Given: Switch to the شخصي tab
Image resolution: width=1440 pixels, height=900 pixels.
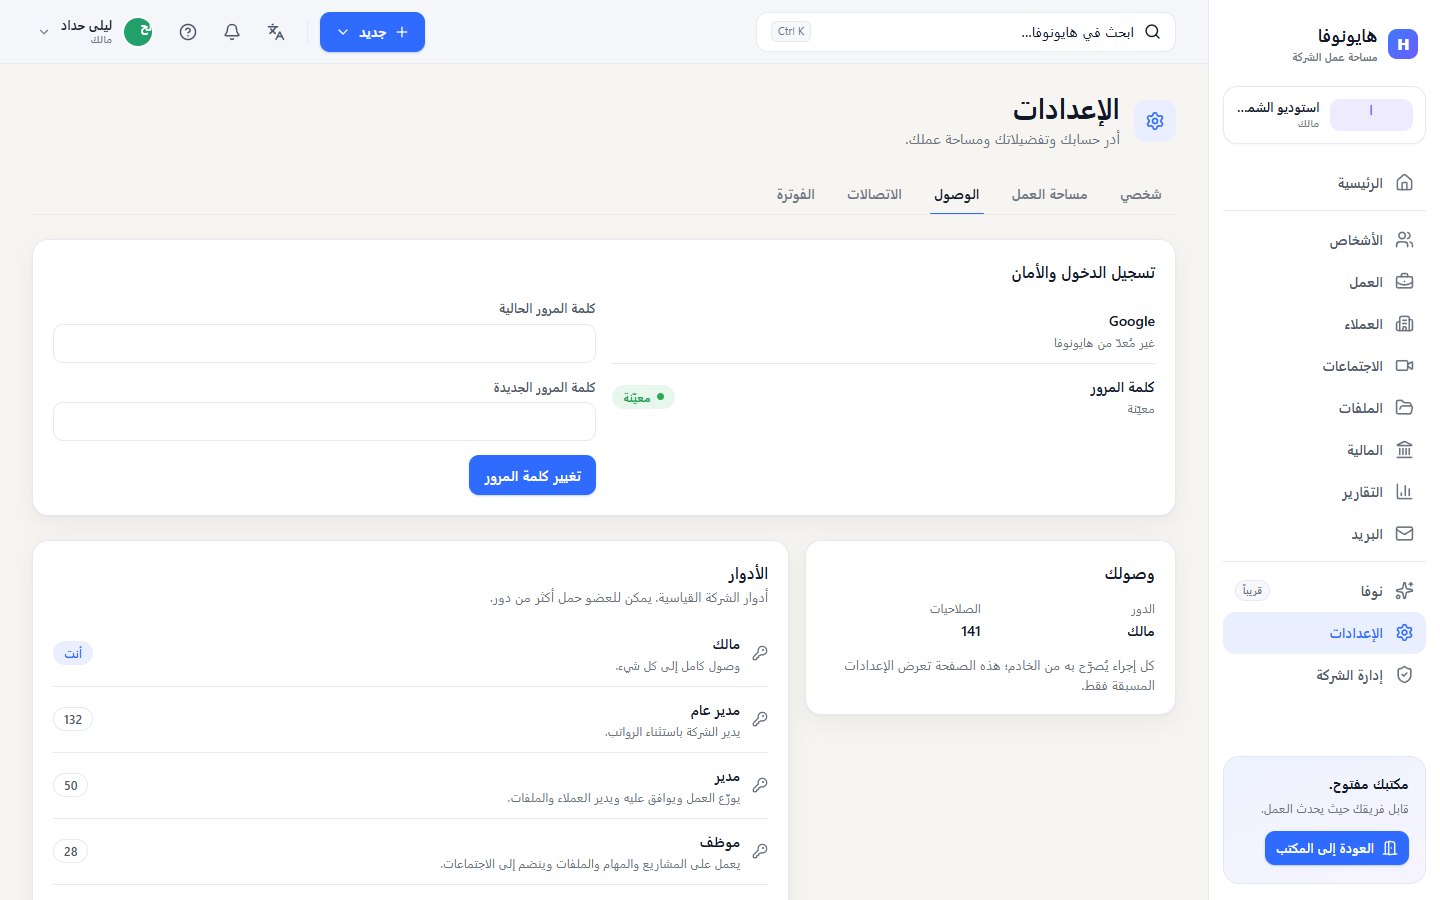Looking at the screenshot, I should [1141, 195].
